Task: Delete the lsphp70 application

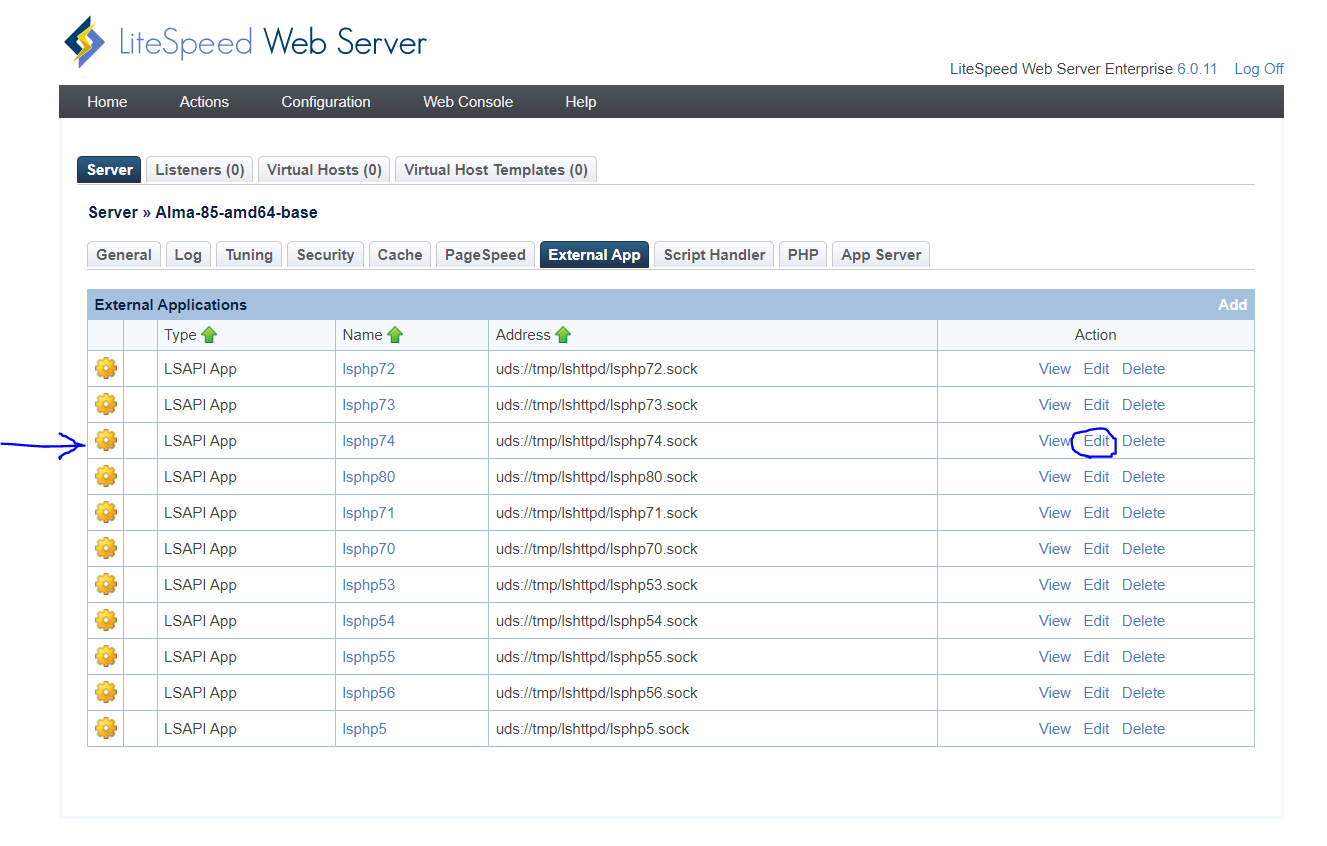Action: point(1143,549)
